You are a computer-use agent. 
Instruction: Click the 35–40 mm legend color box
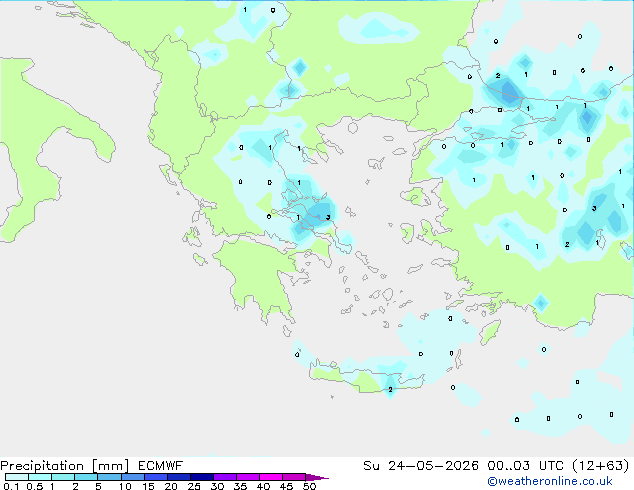pos(247,477)
